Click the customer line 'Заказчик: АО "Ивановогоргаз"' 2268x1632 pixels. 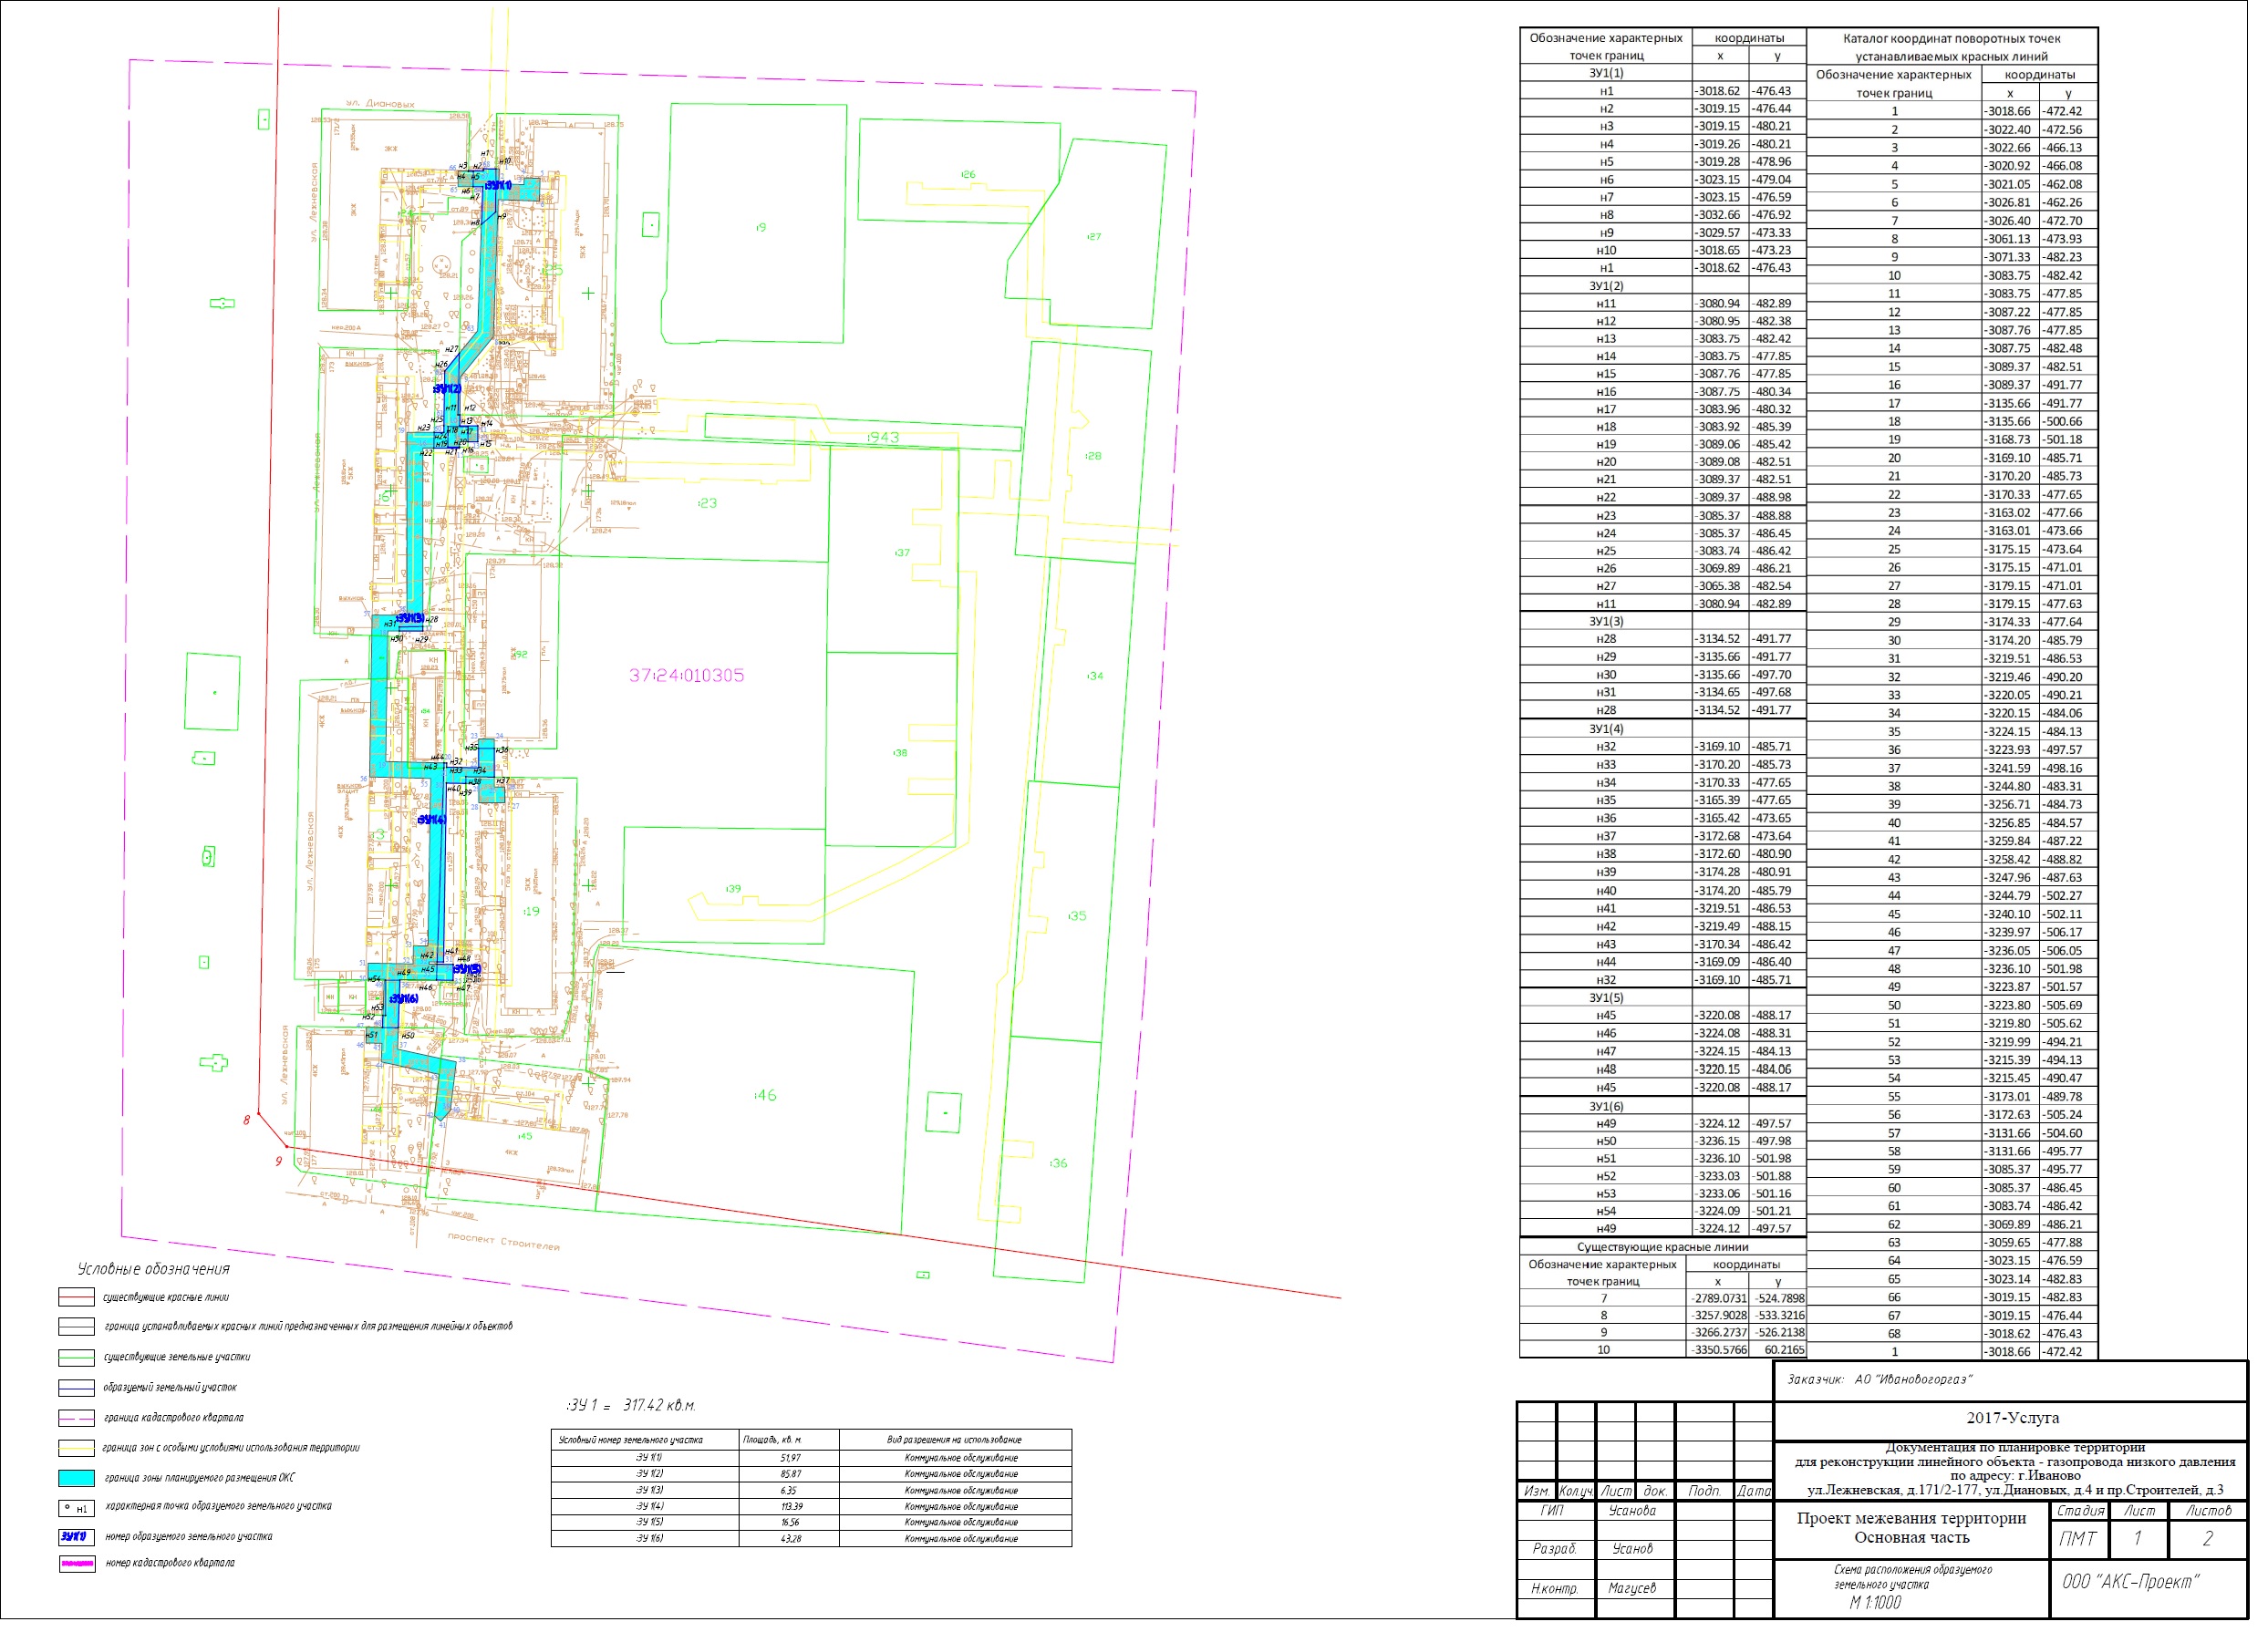tap(1880, 1380)
